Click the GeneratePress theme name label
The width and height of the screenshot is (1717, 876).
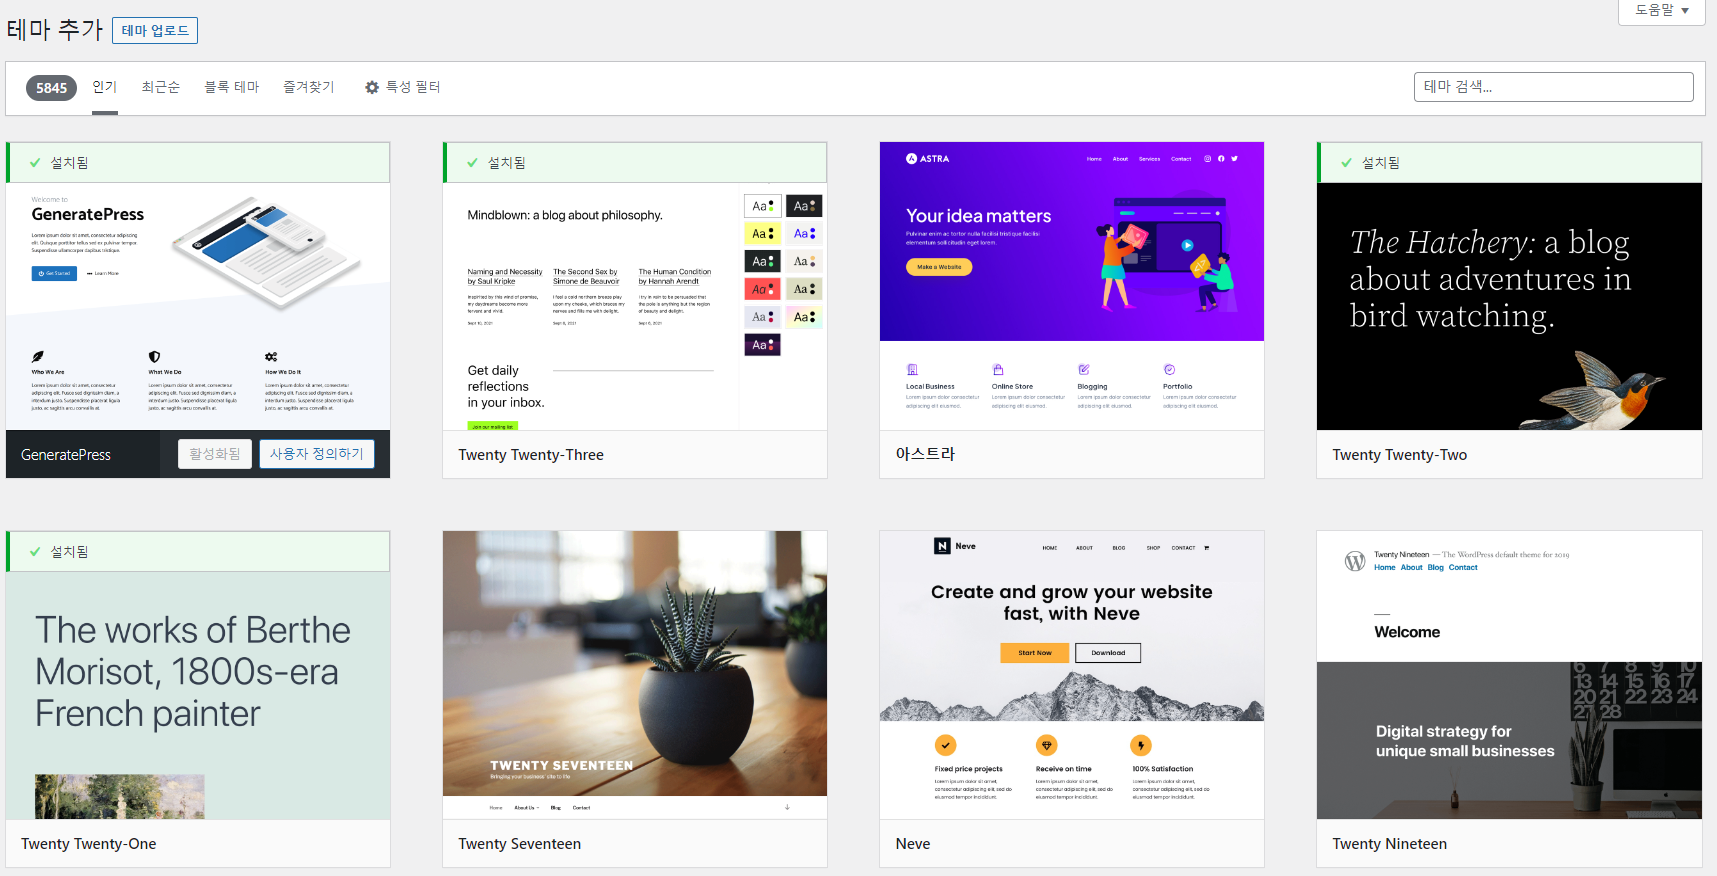coord(66,455)
